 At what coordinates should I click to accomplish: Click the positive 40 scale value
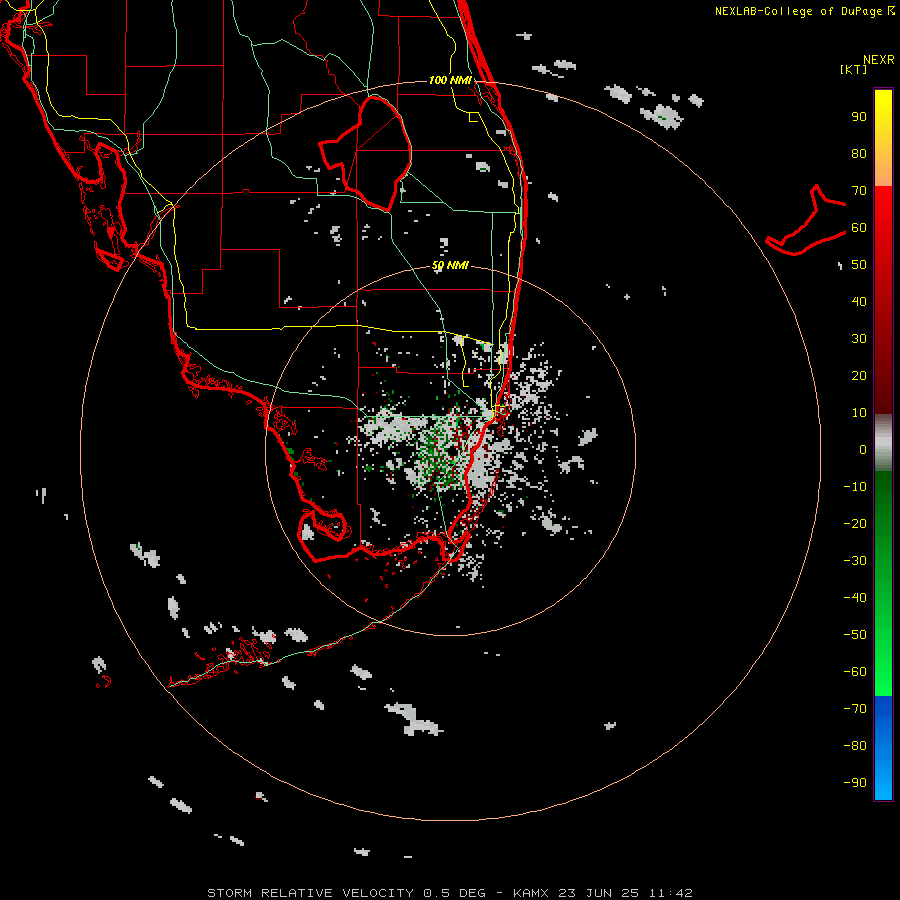pos(859,301)
